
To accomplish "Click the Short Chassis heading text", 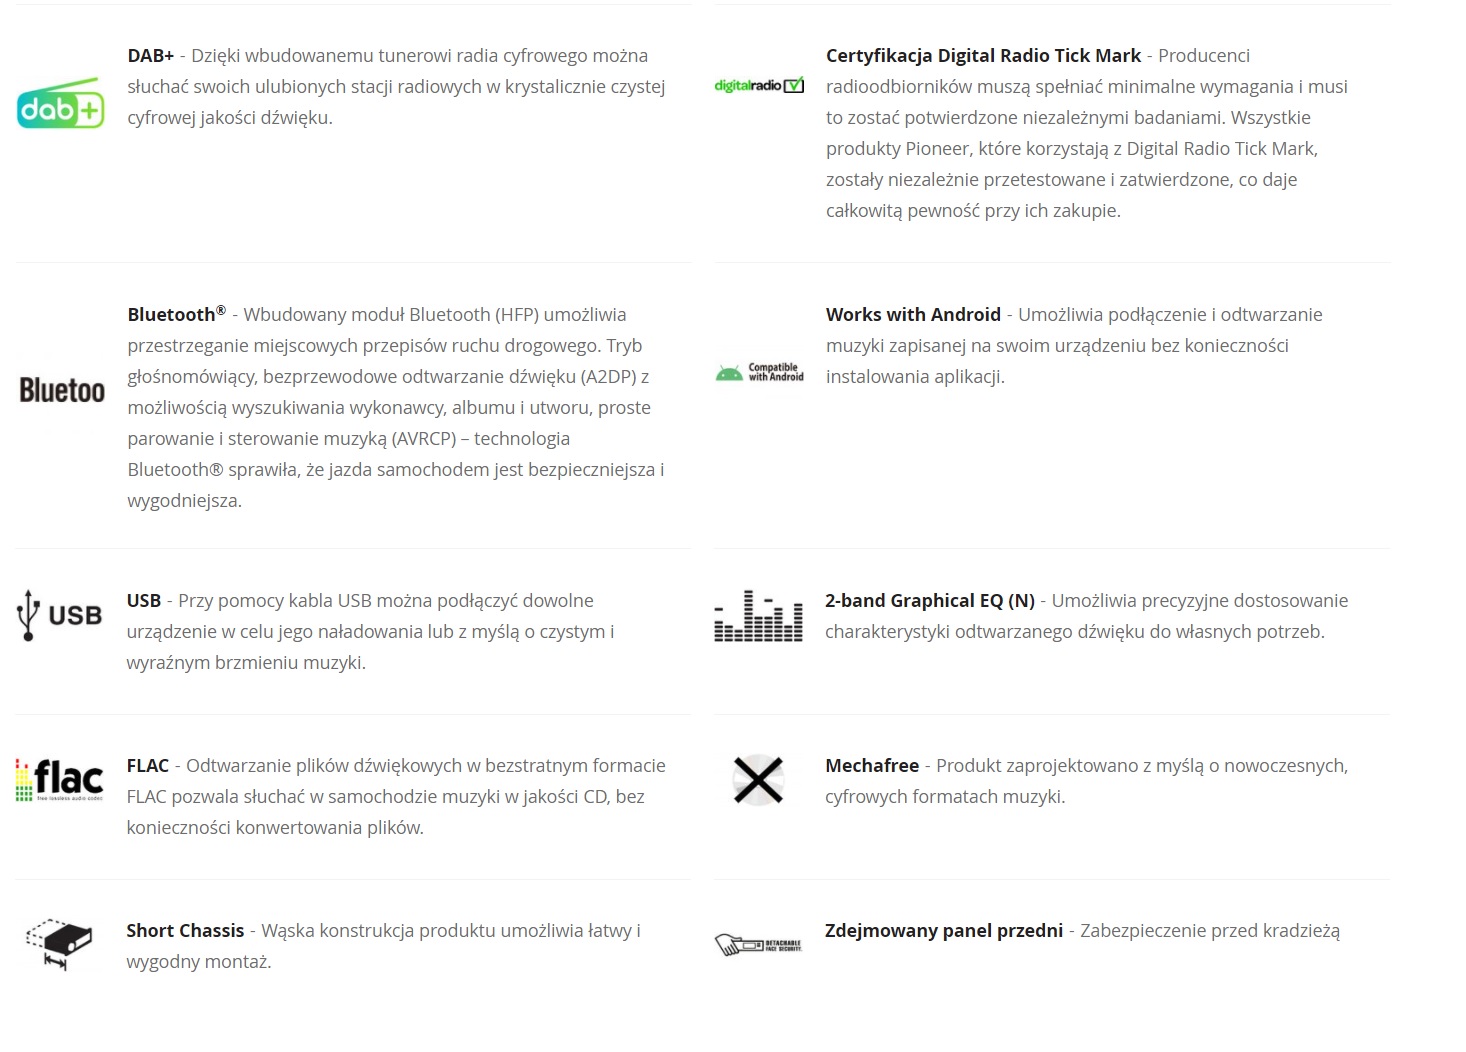I will tap(185, 931).
